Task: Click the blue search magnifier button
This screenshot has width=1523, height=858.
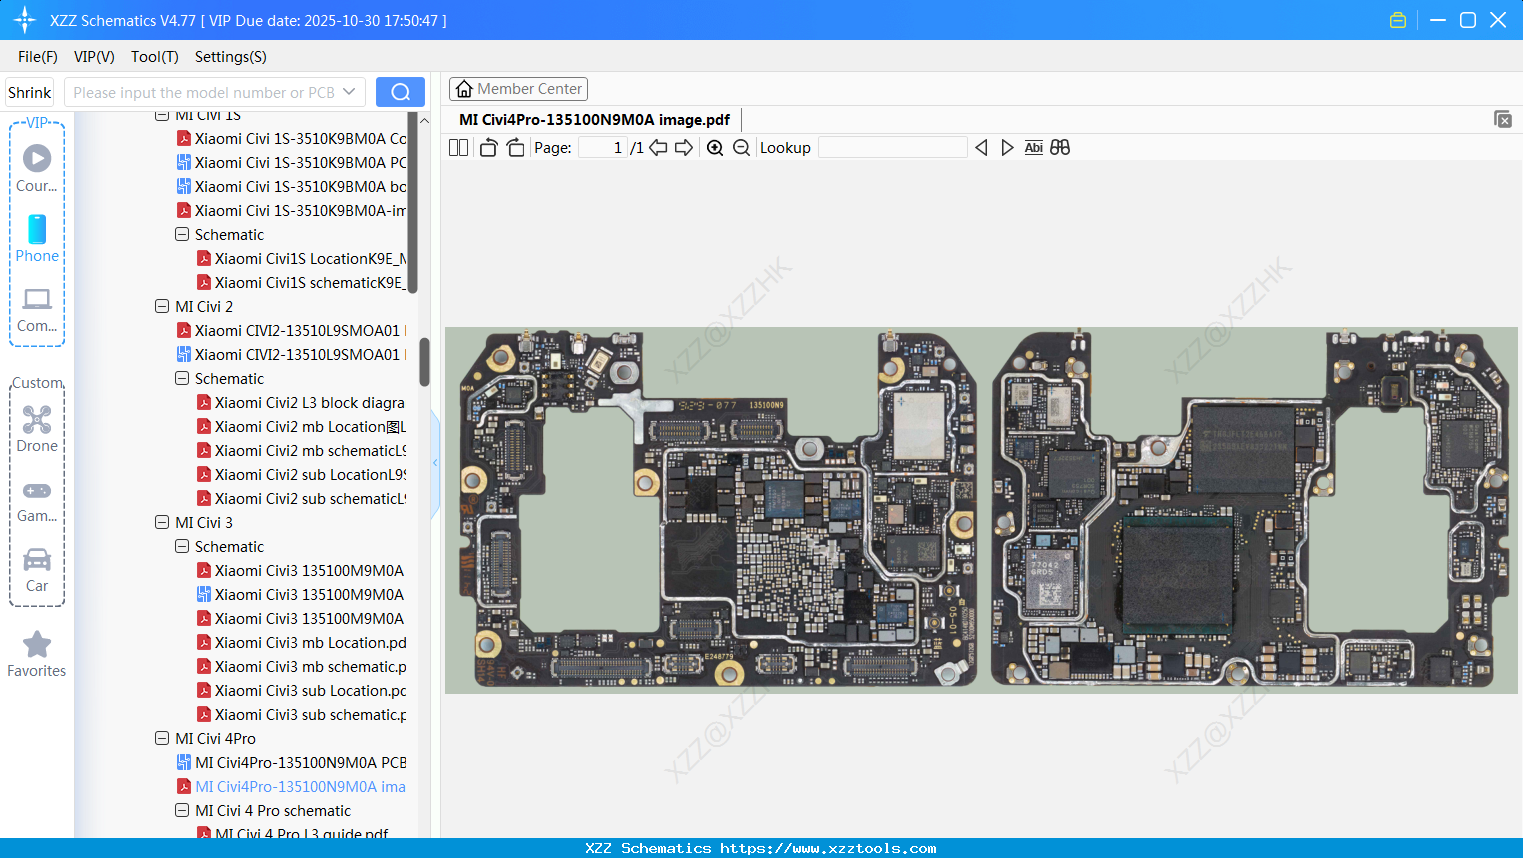Action: click(400, 91)
